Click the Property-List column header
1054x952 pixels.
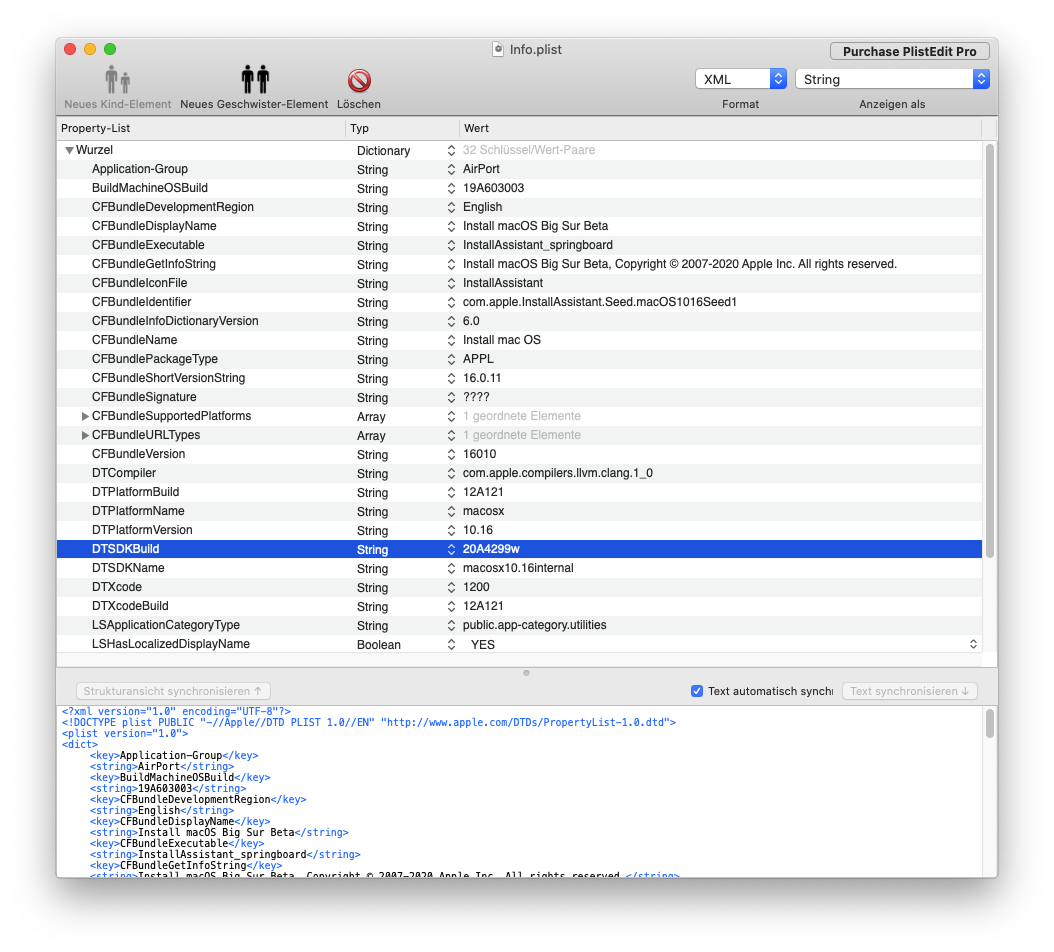pos(200,129)
